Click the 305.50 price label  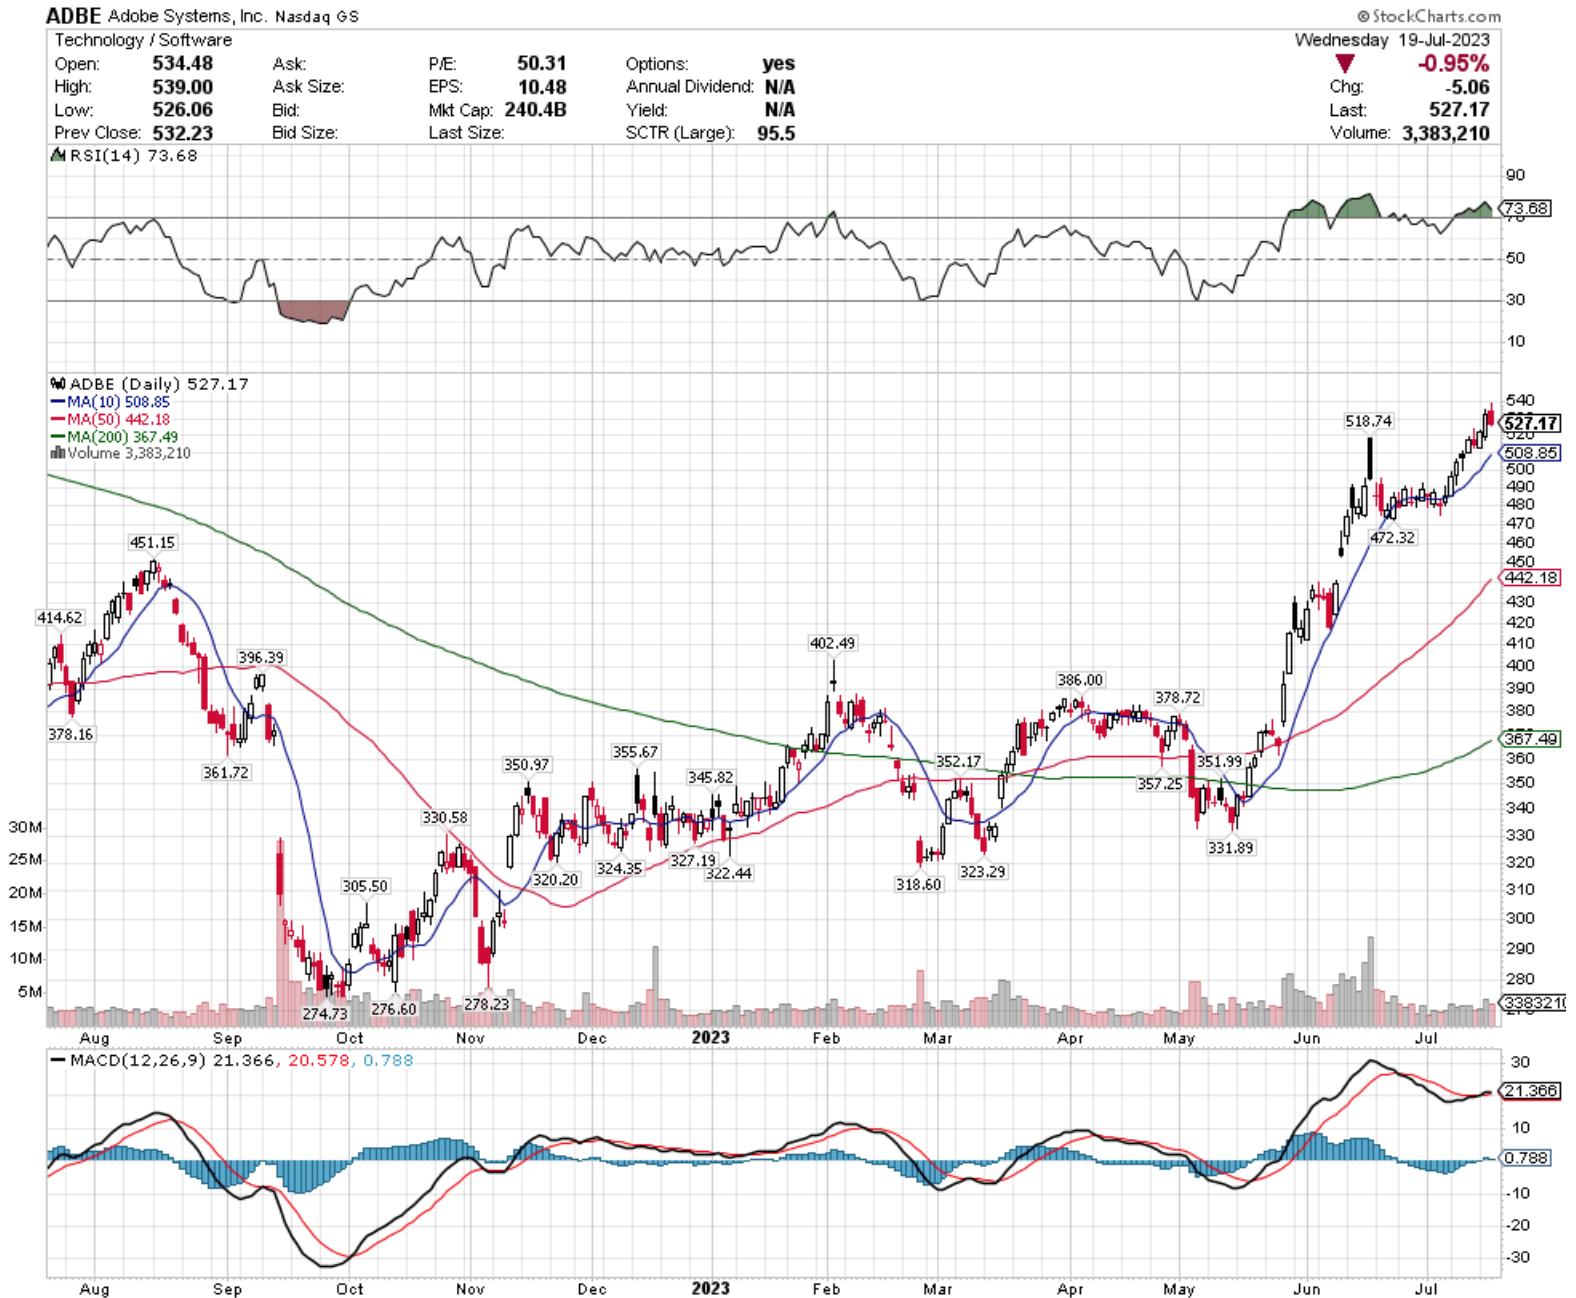pyautogui.click(x=365, y=886)
